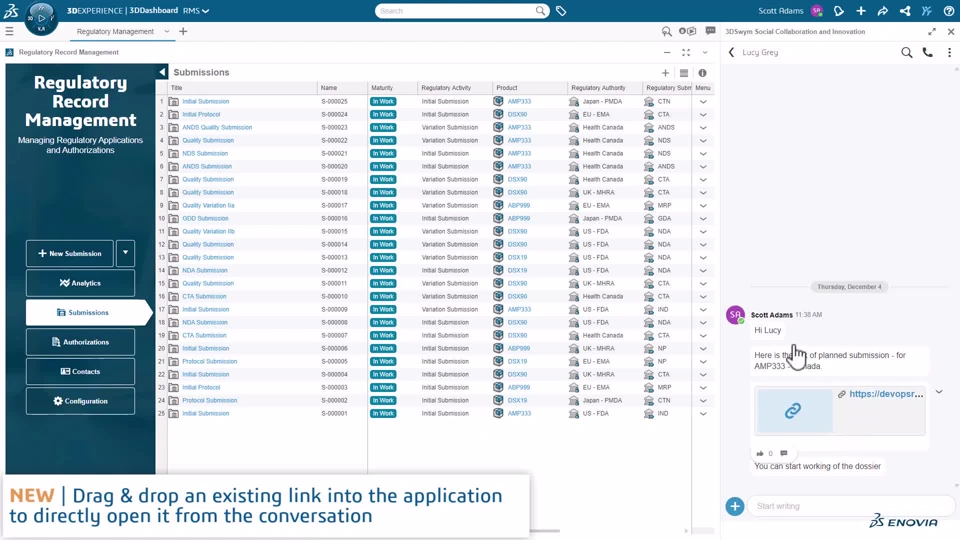Viewport: 960px width, 540px height.
Task: Expand the shared link message options chevron
Action: (x=939, y=392)
